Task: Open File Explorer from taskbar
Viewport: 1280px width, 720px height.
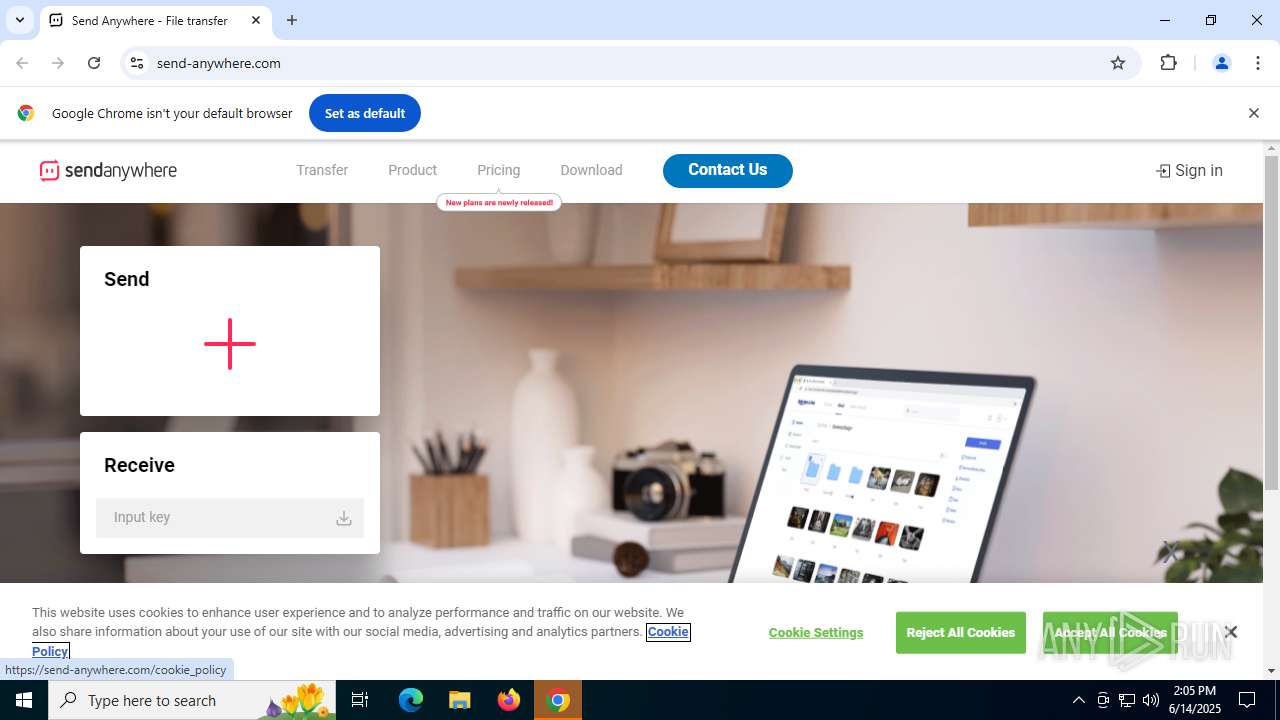Action: point(459,700)
